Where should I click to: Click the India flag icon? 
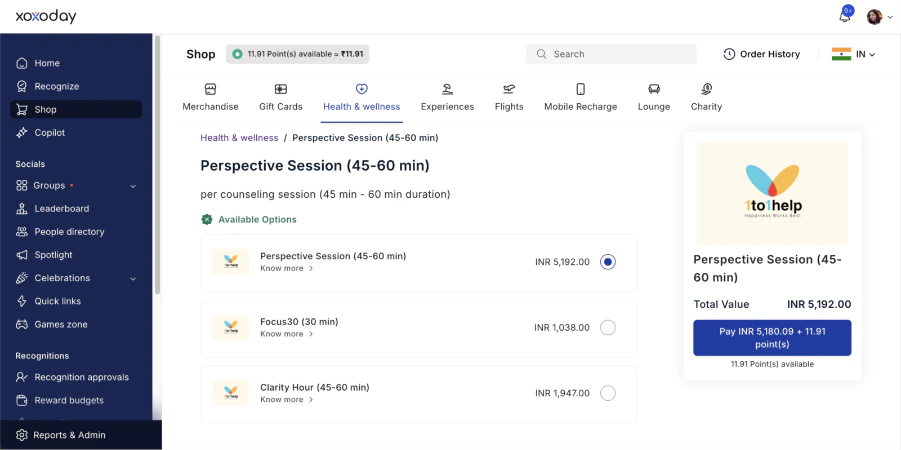pos(841,54)
